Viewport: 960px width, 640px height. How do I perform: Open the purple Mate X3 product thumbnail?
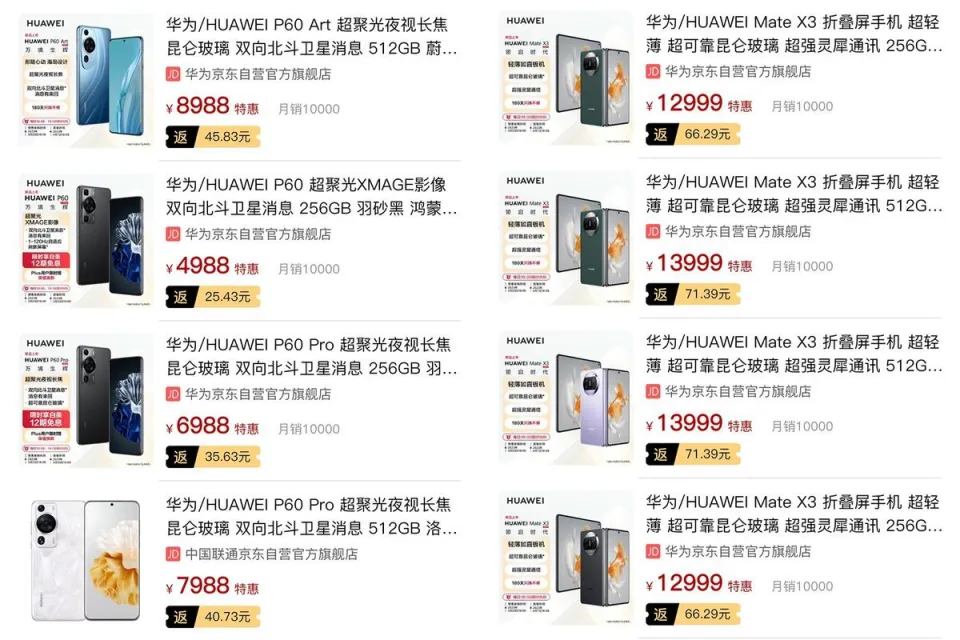pos(566,398)
